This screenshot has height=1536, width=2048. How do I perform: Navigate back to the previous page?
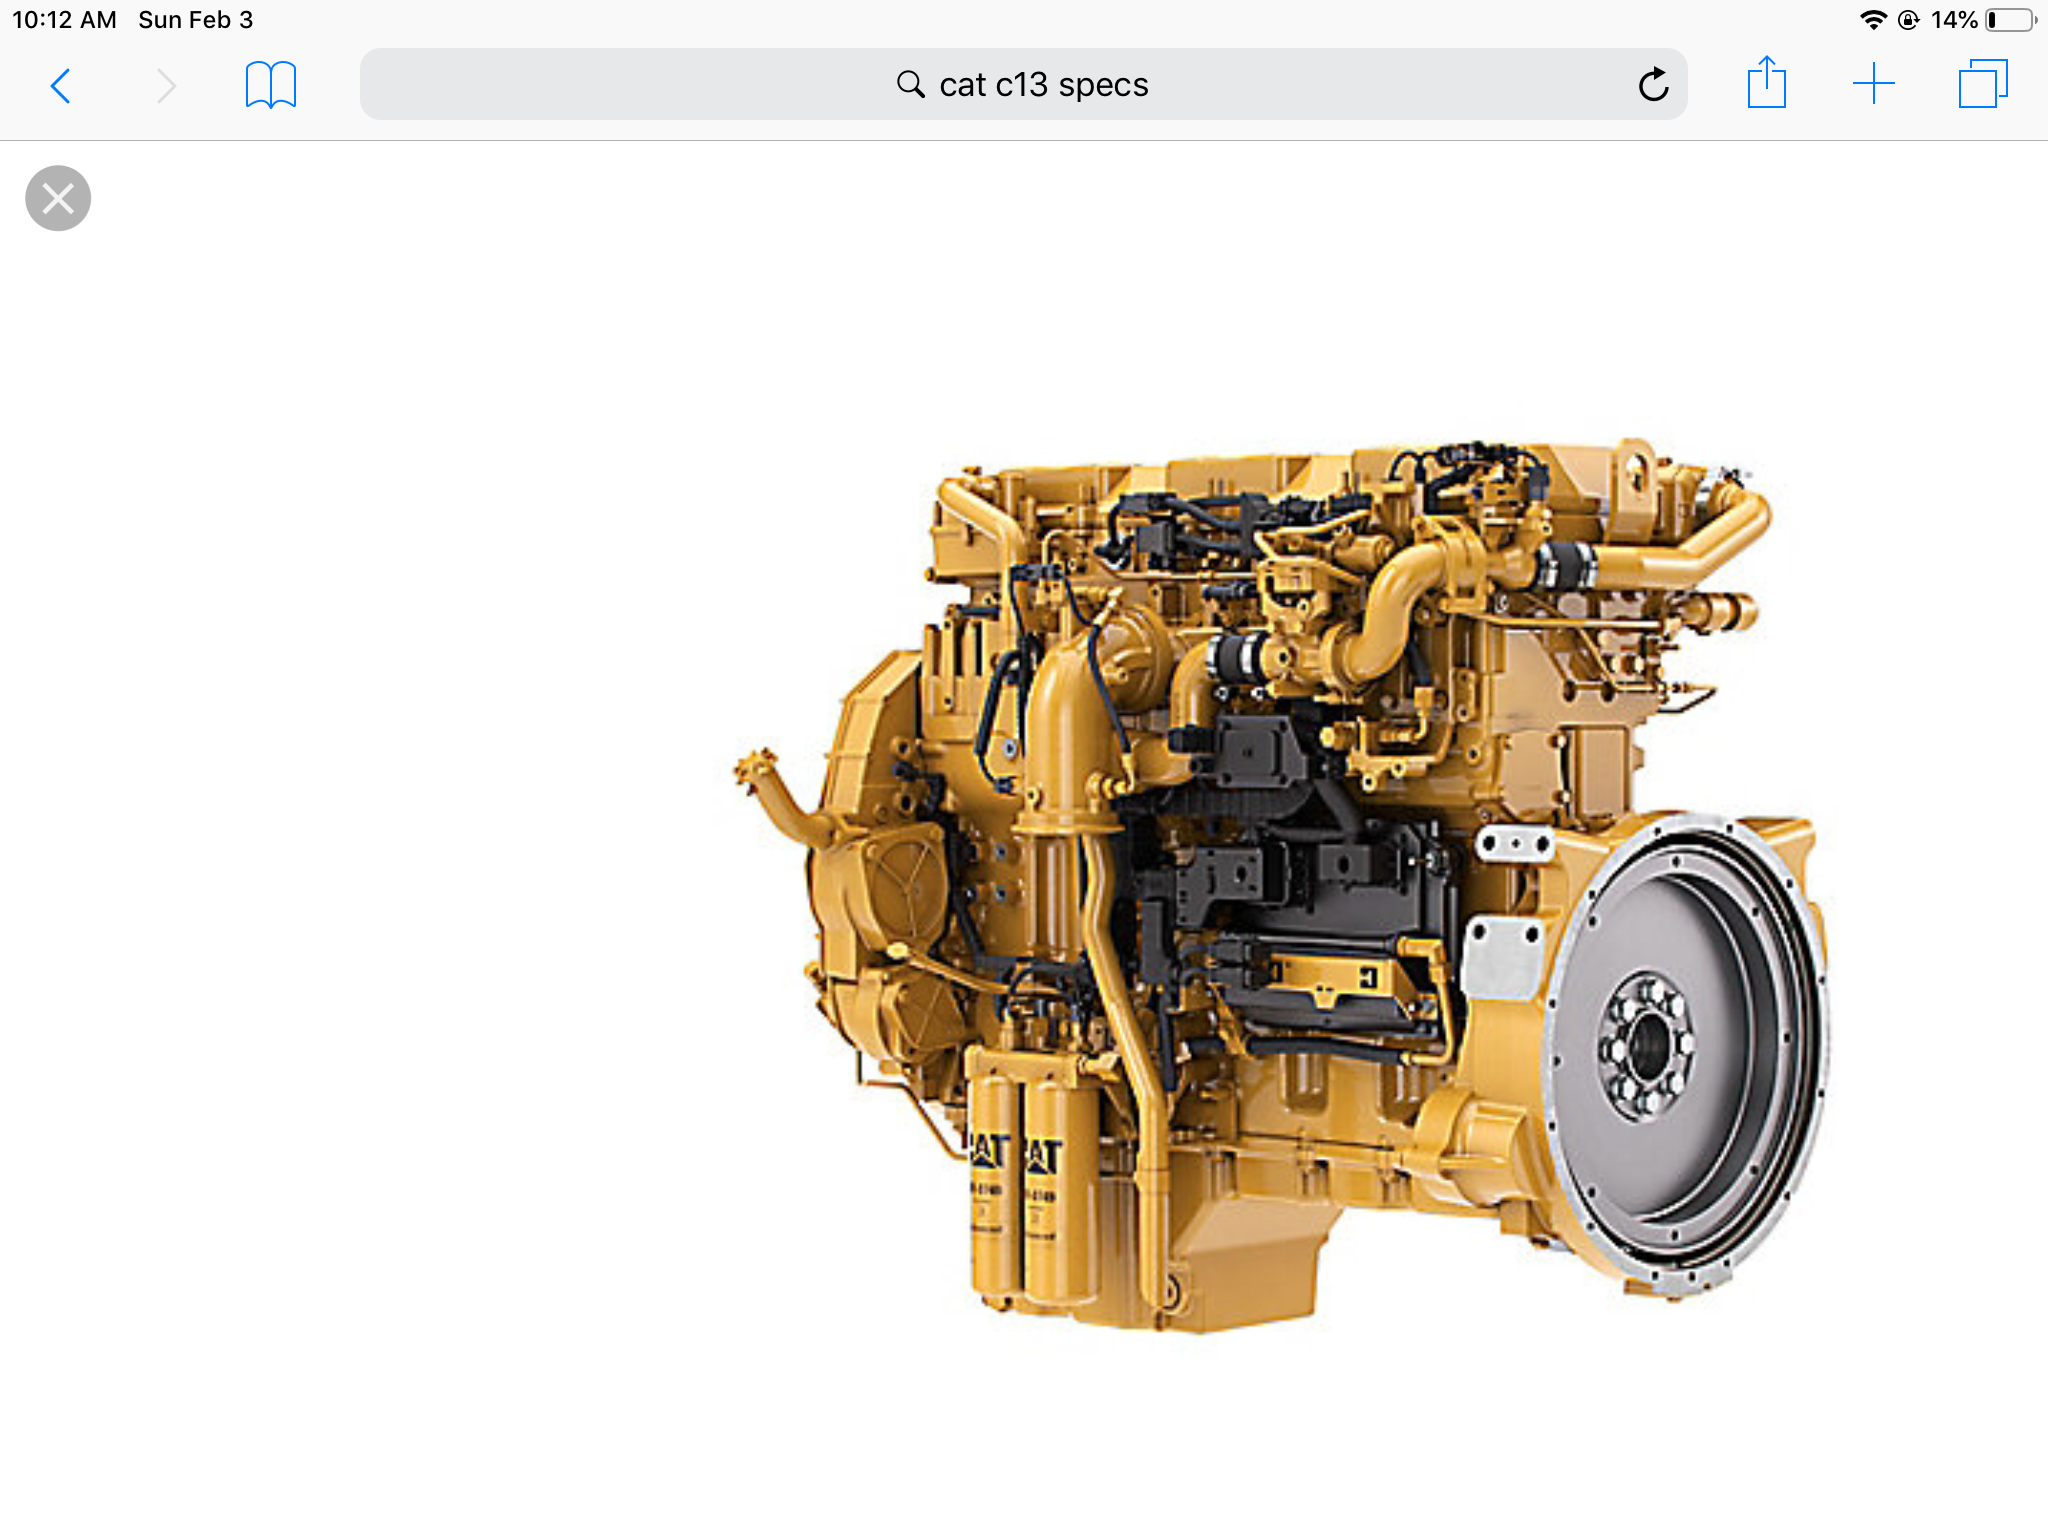pyautogui.click(x=60, y=85)
